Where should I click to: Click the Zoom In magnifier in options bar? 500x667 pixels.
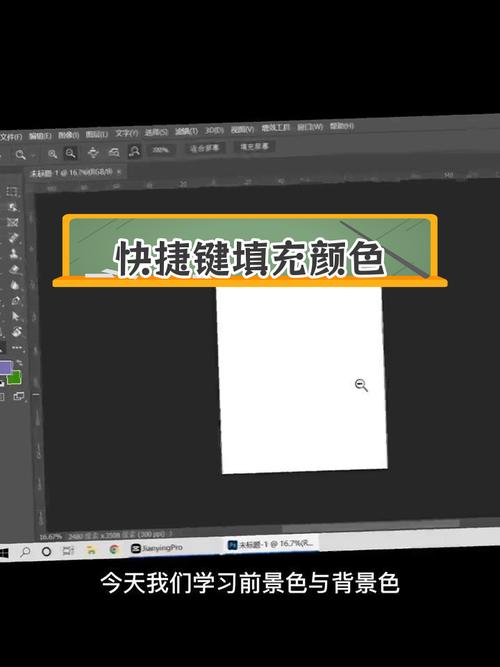tap(52, 154)
